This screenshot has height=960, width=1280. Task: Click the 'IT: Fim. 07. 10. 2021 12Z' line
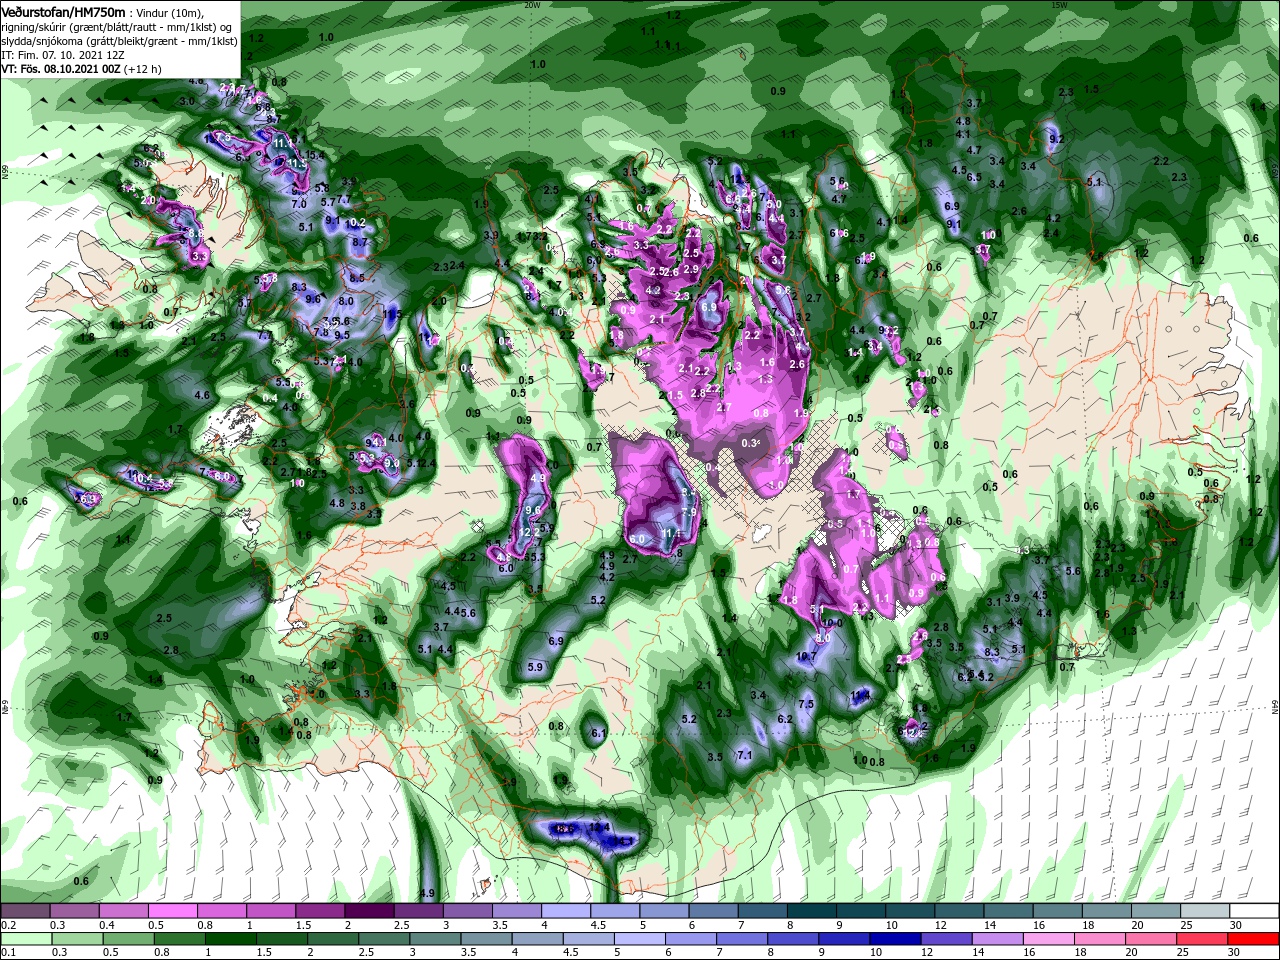61,55
